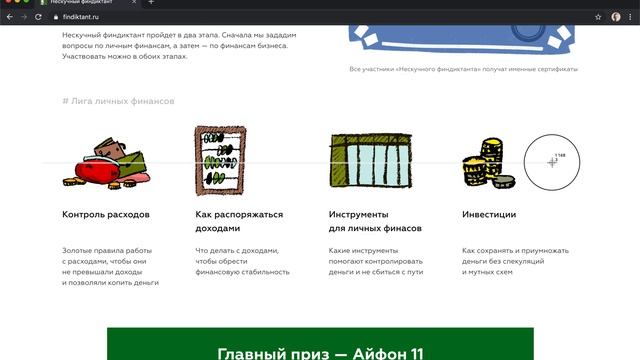The image size is (640, 360).
Task: Click the heading Инвестиции
Action: (489, 214)
